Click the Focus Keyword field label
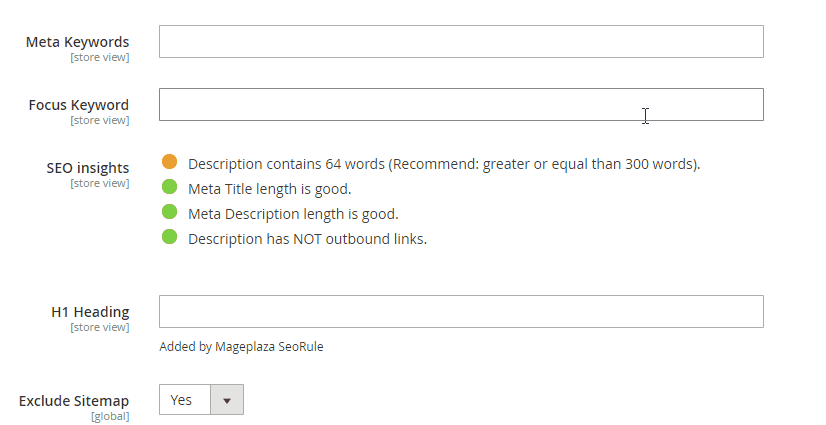 coord(79,104)
